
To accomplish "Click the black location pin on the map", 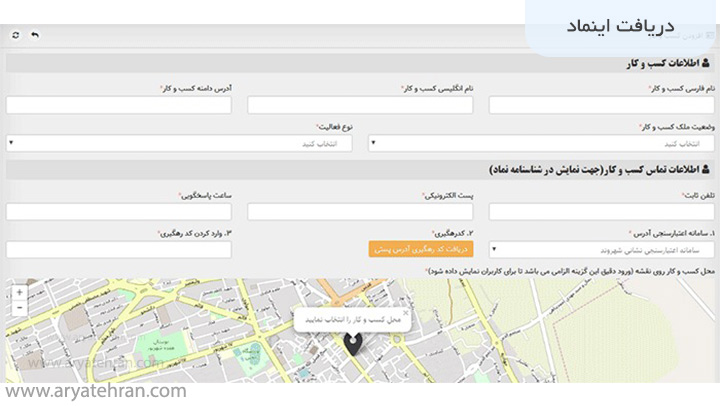I will pyautogui.click(x=353, y=344).
